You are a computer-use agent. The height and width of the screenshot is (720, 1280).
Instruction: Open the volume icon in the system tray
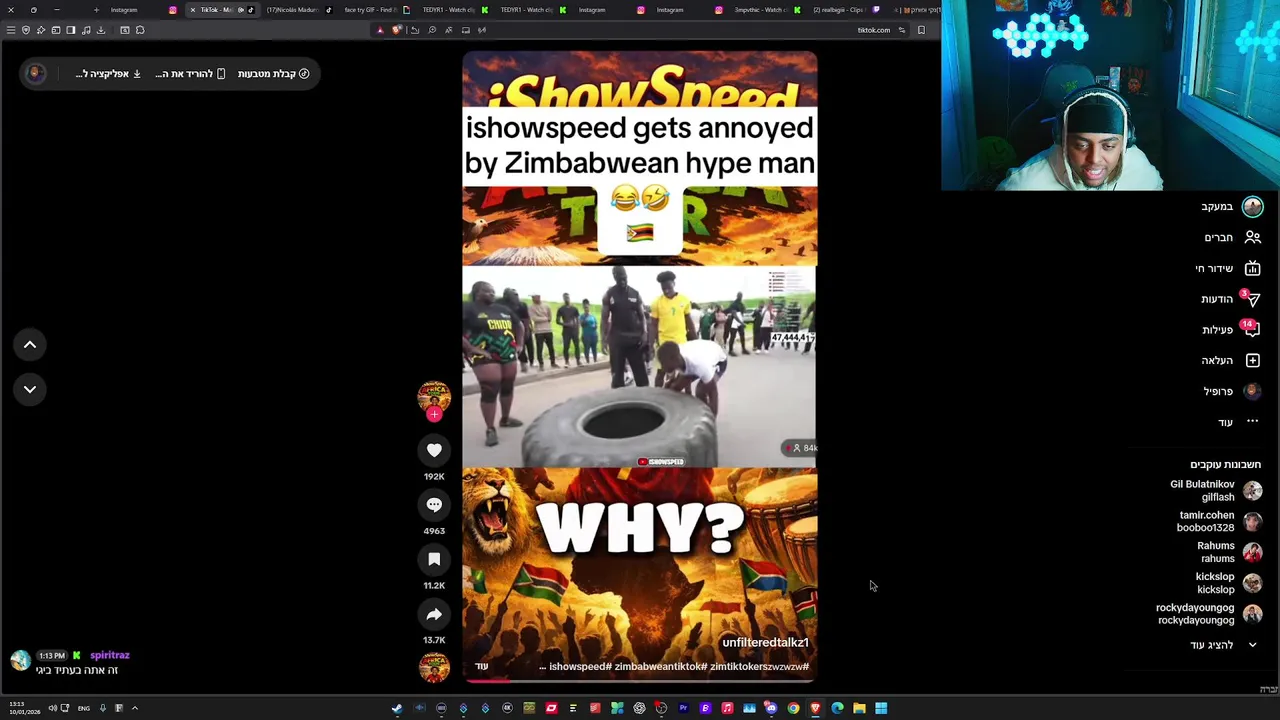click(52, 708)
